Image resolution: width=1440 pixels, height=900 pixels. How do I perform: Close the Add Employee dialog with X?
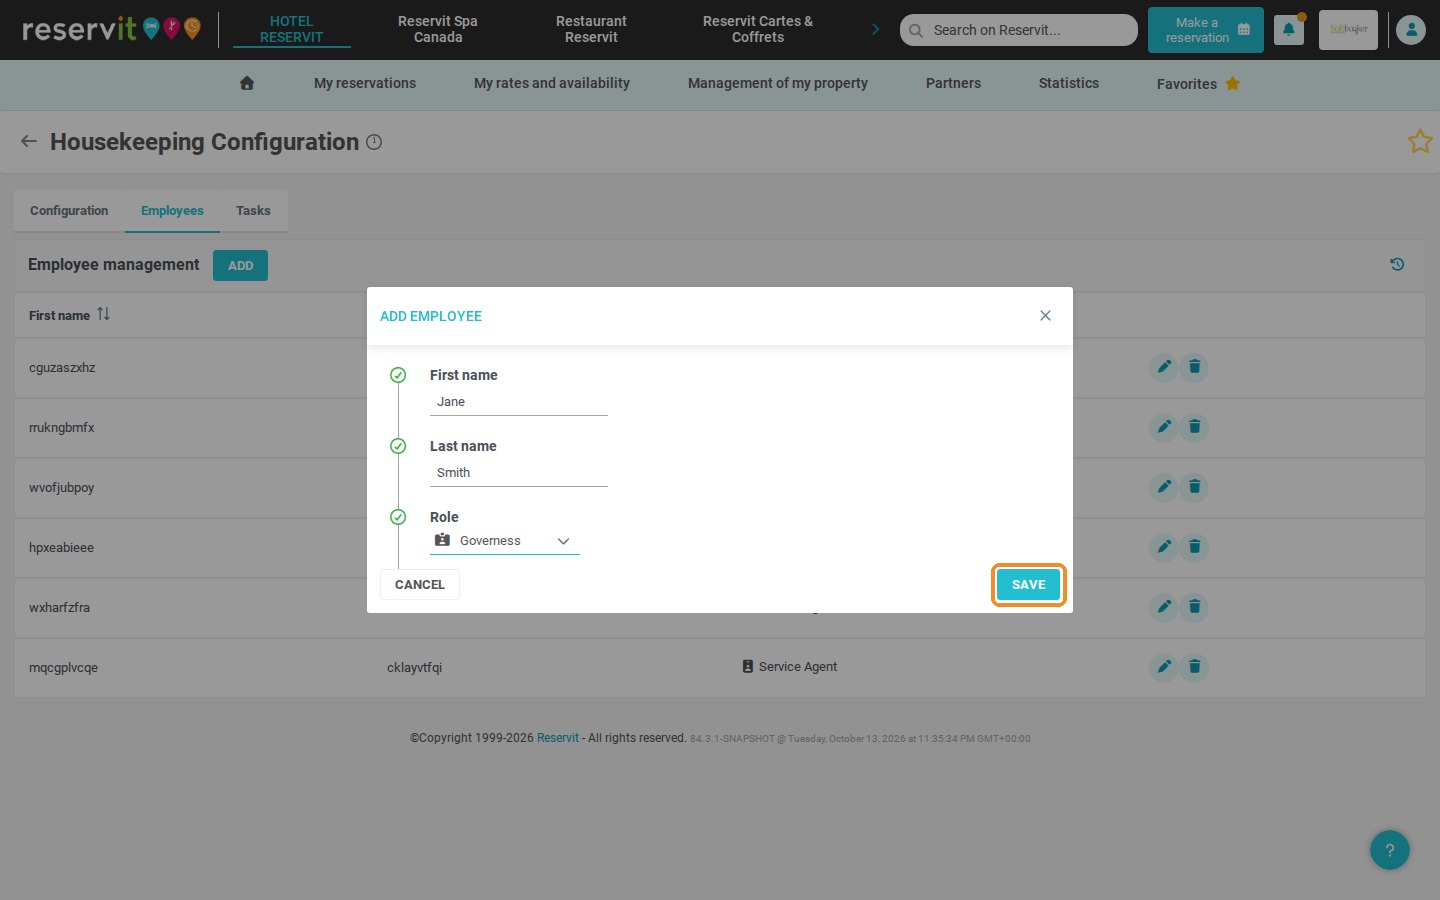click(x=1045, y=316)
